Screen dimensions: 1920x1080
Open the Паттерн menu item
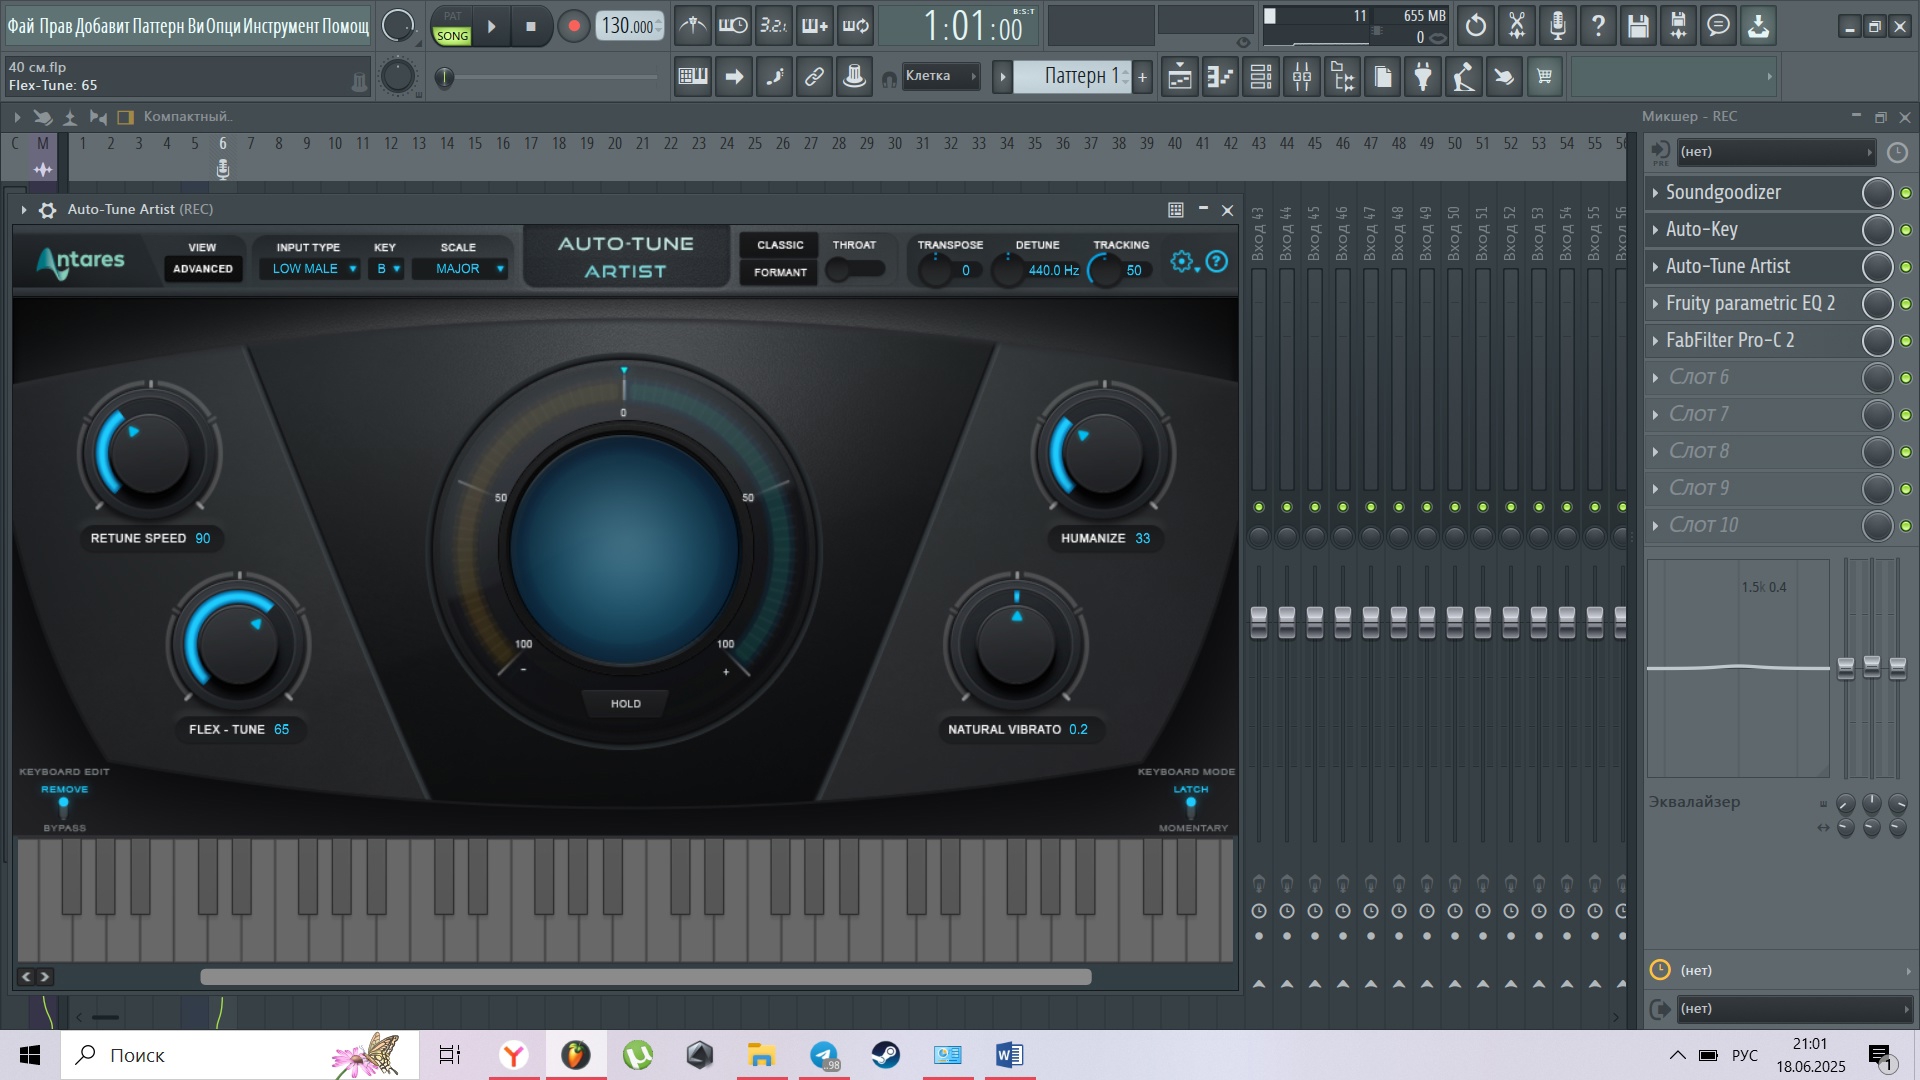[x=158, y=27]
